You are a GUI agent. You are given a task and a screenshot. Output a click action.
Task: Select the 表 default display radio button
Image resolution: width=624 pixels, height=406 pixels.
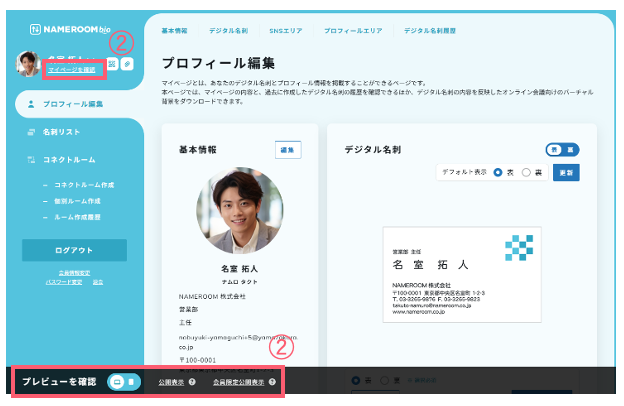[x=497, y=172]
